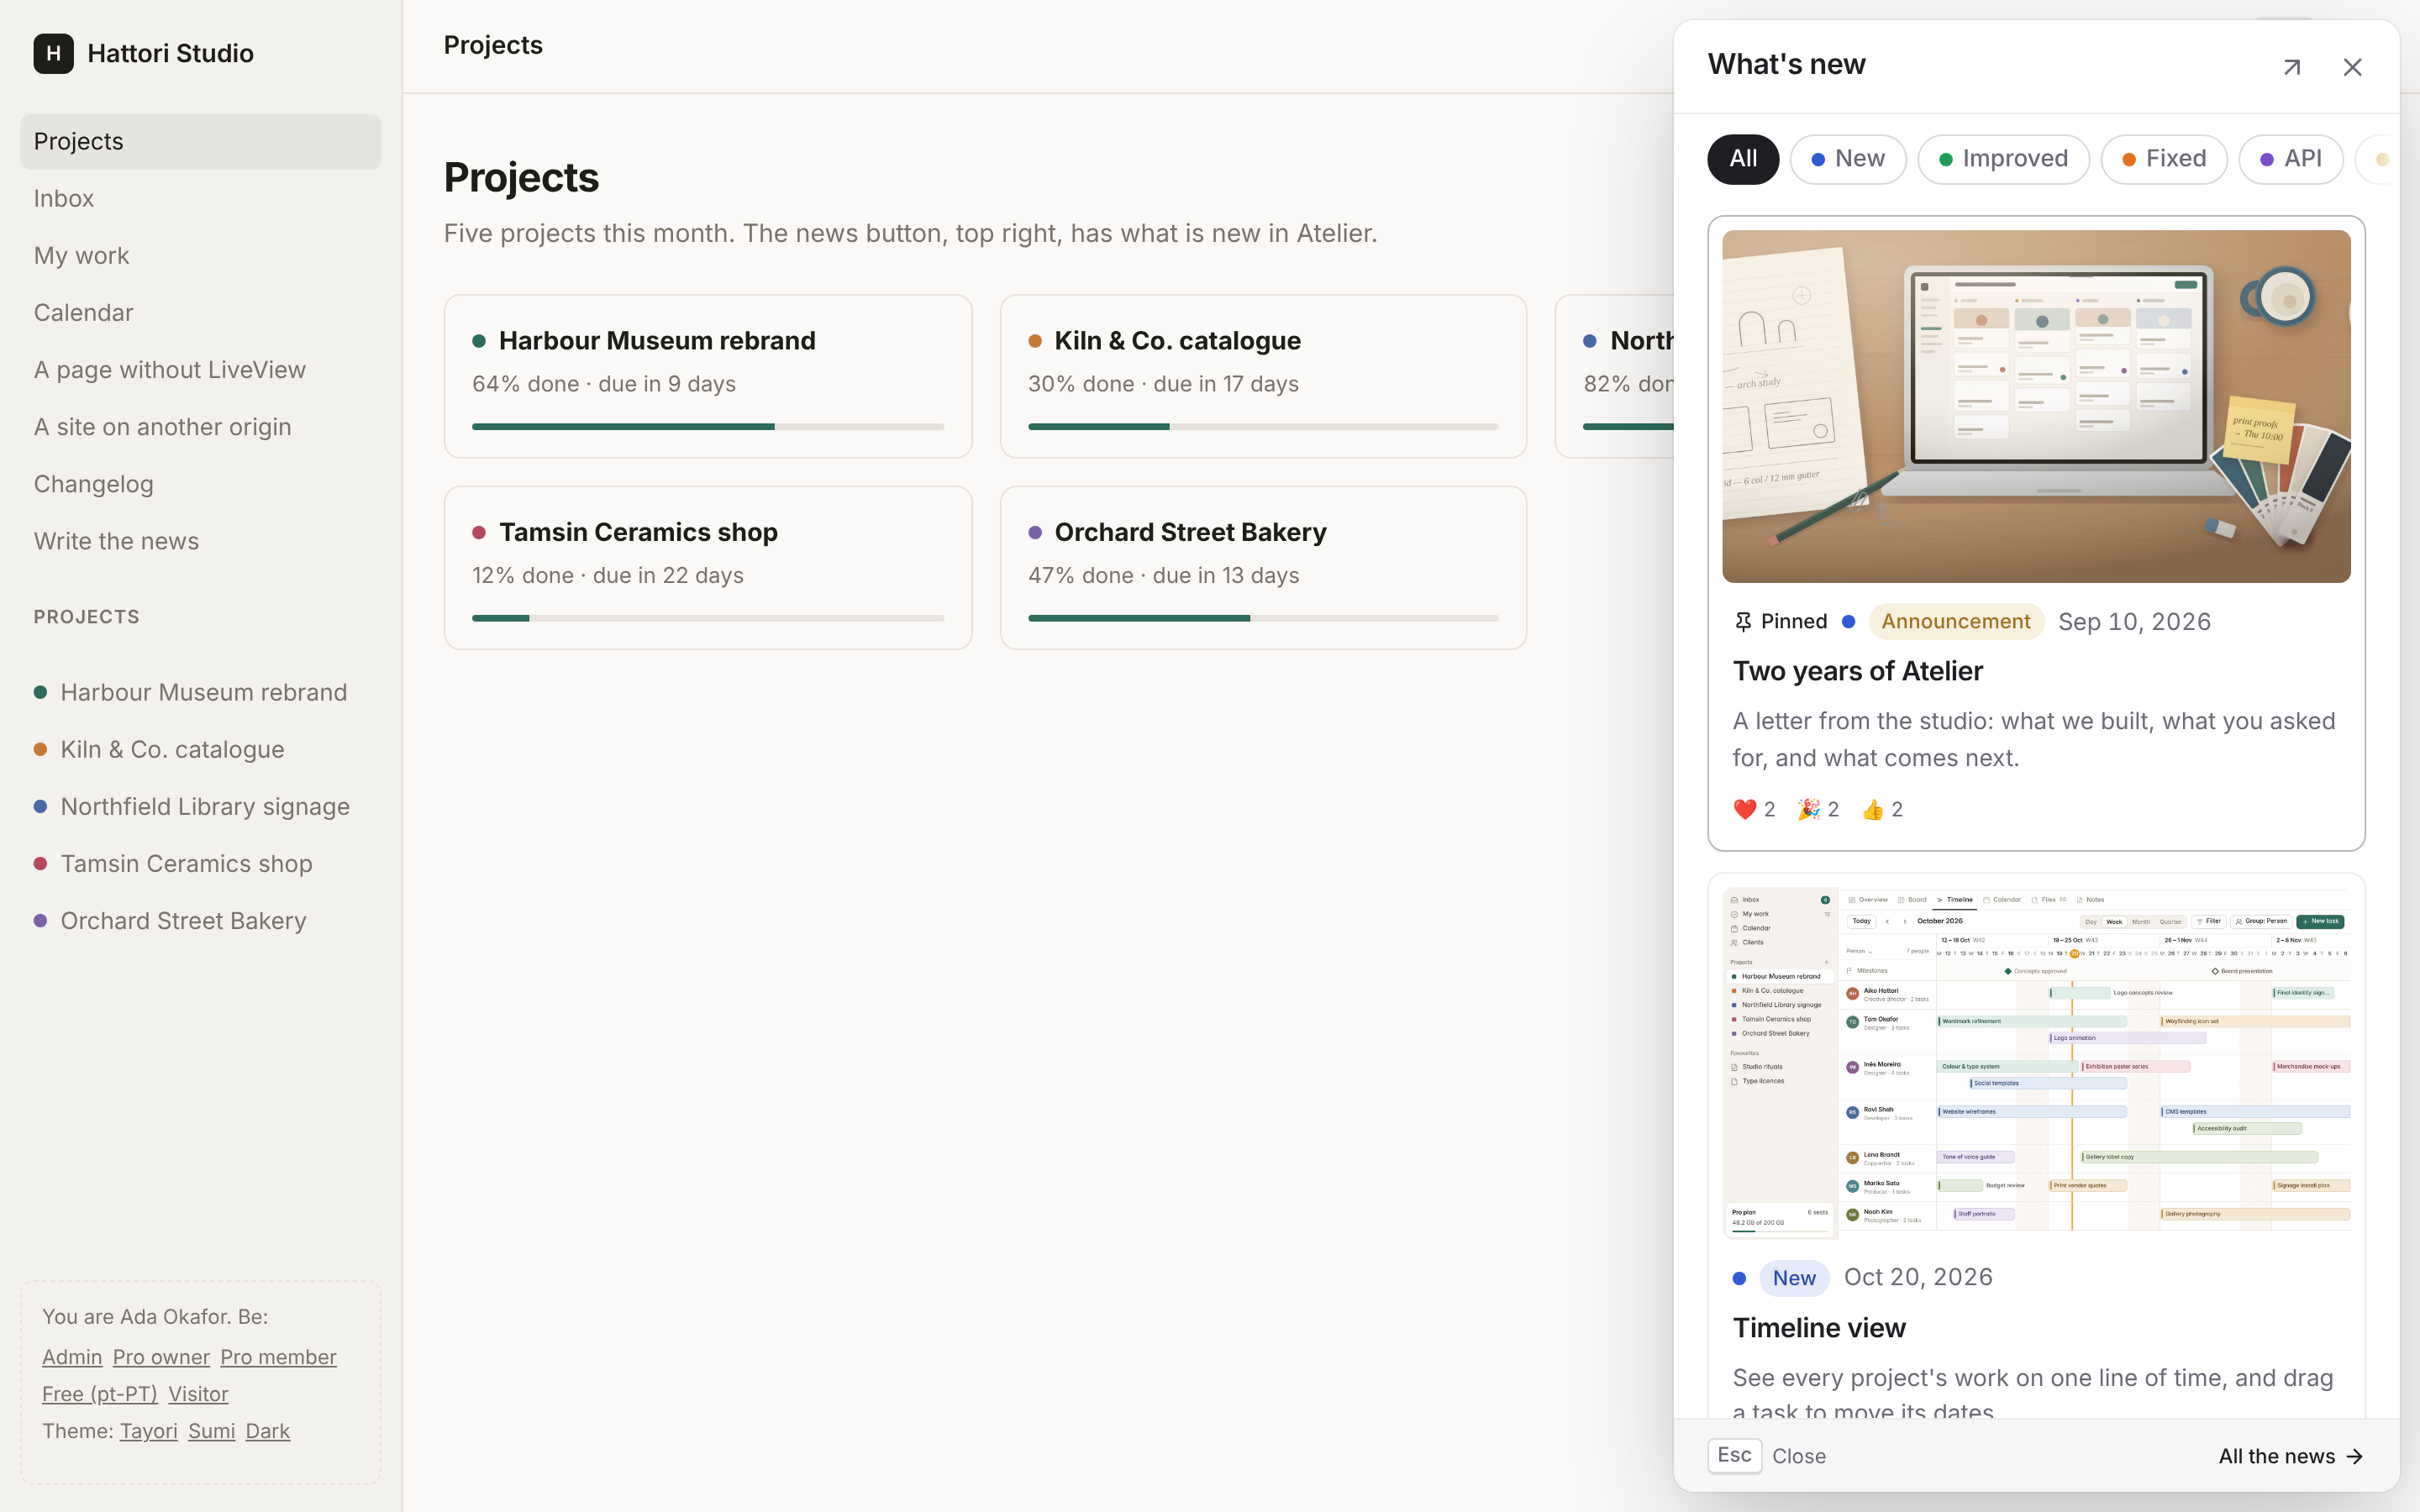Click the Esc Close button

(1767, 1456)
